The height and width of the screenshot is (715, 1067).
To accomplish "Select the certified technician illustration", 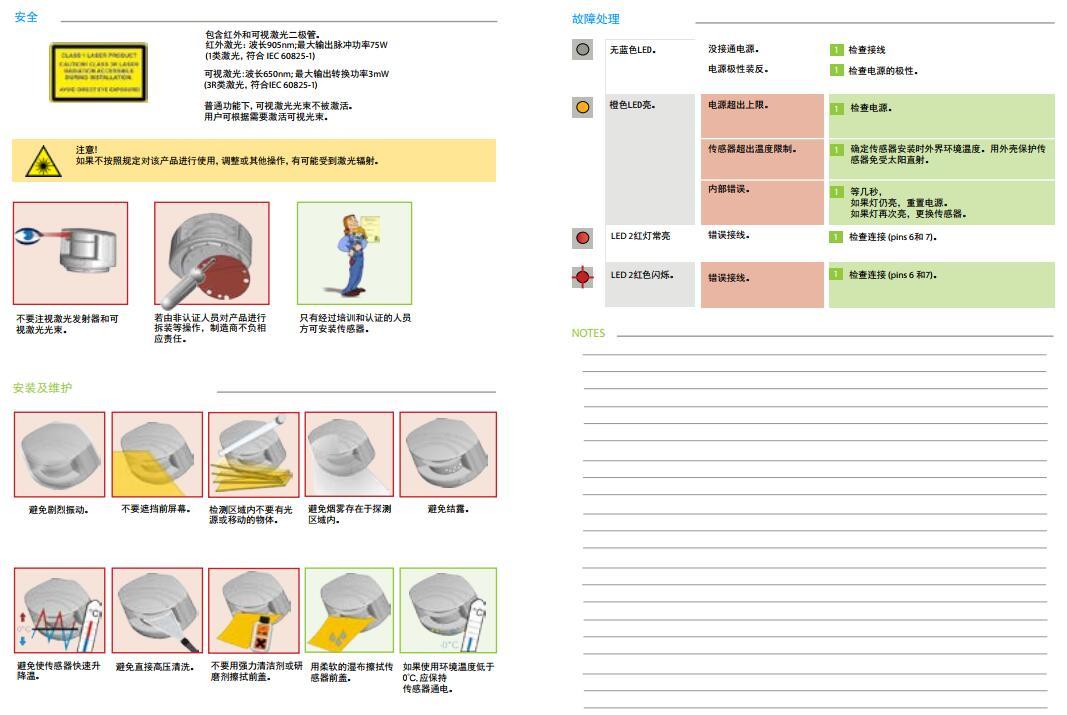I will click(x=354, y=253).
